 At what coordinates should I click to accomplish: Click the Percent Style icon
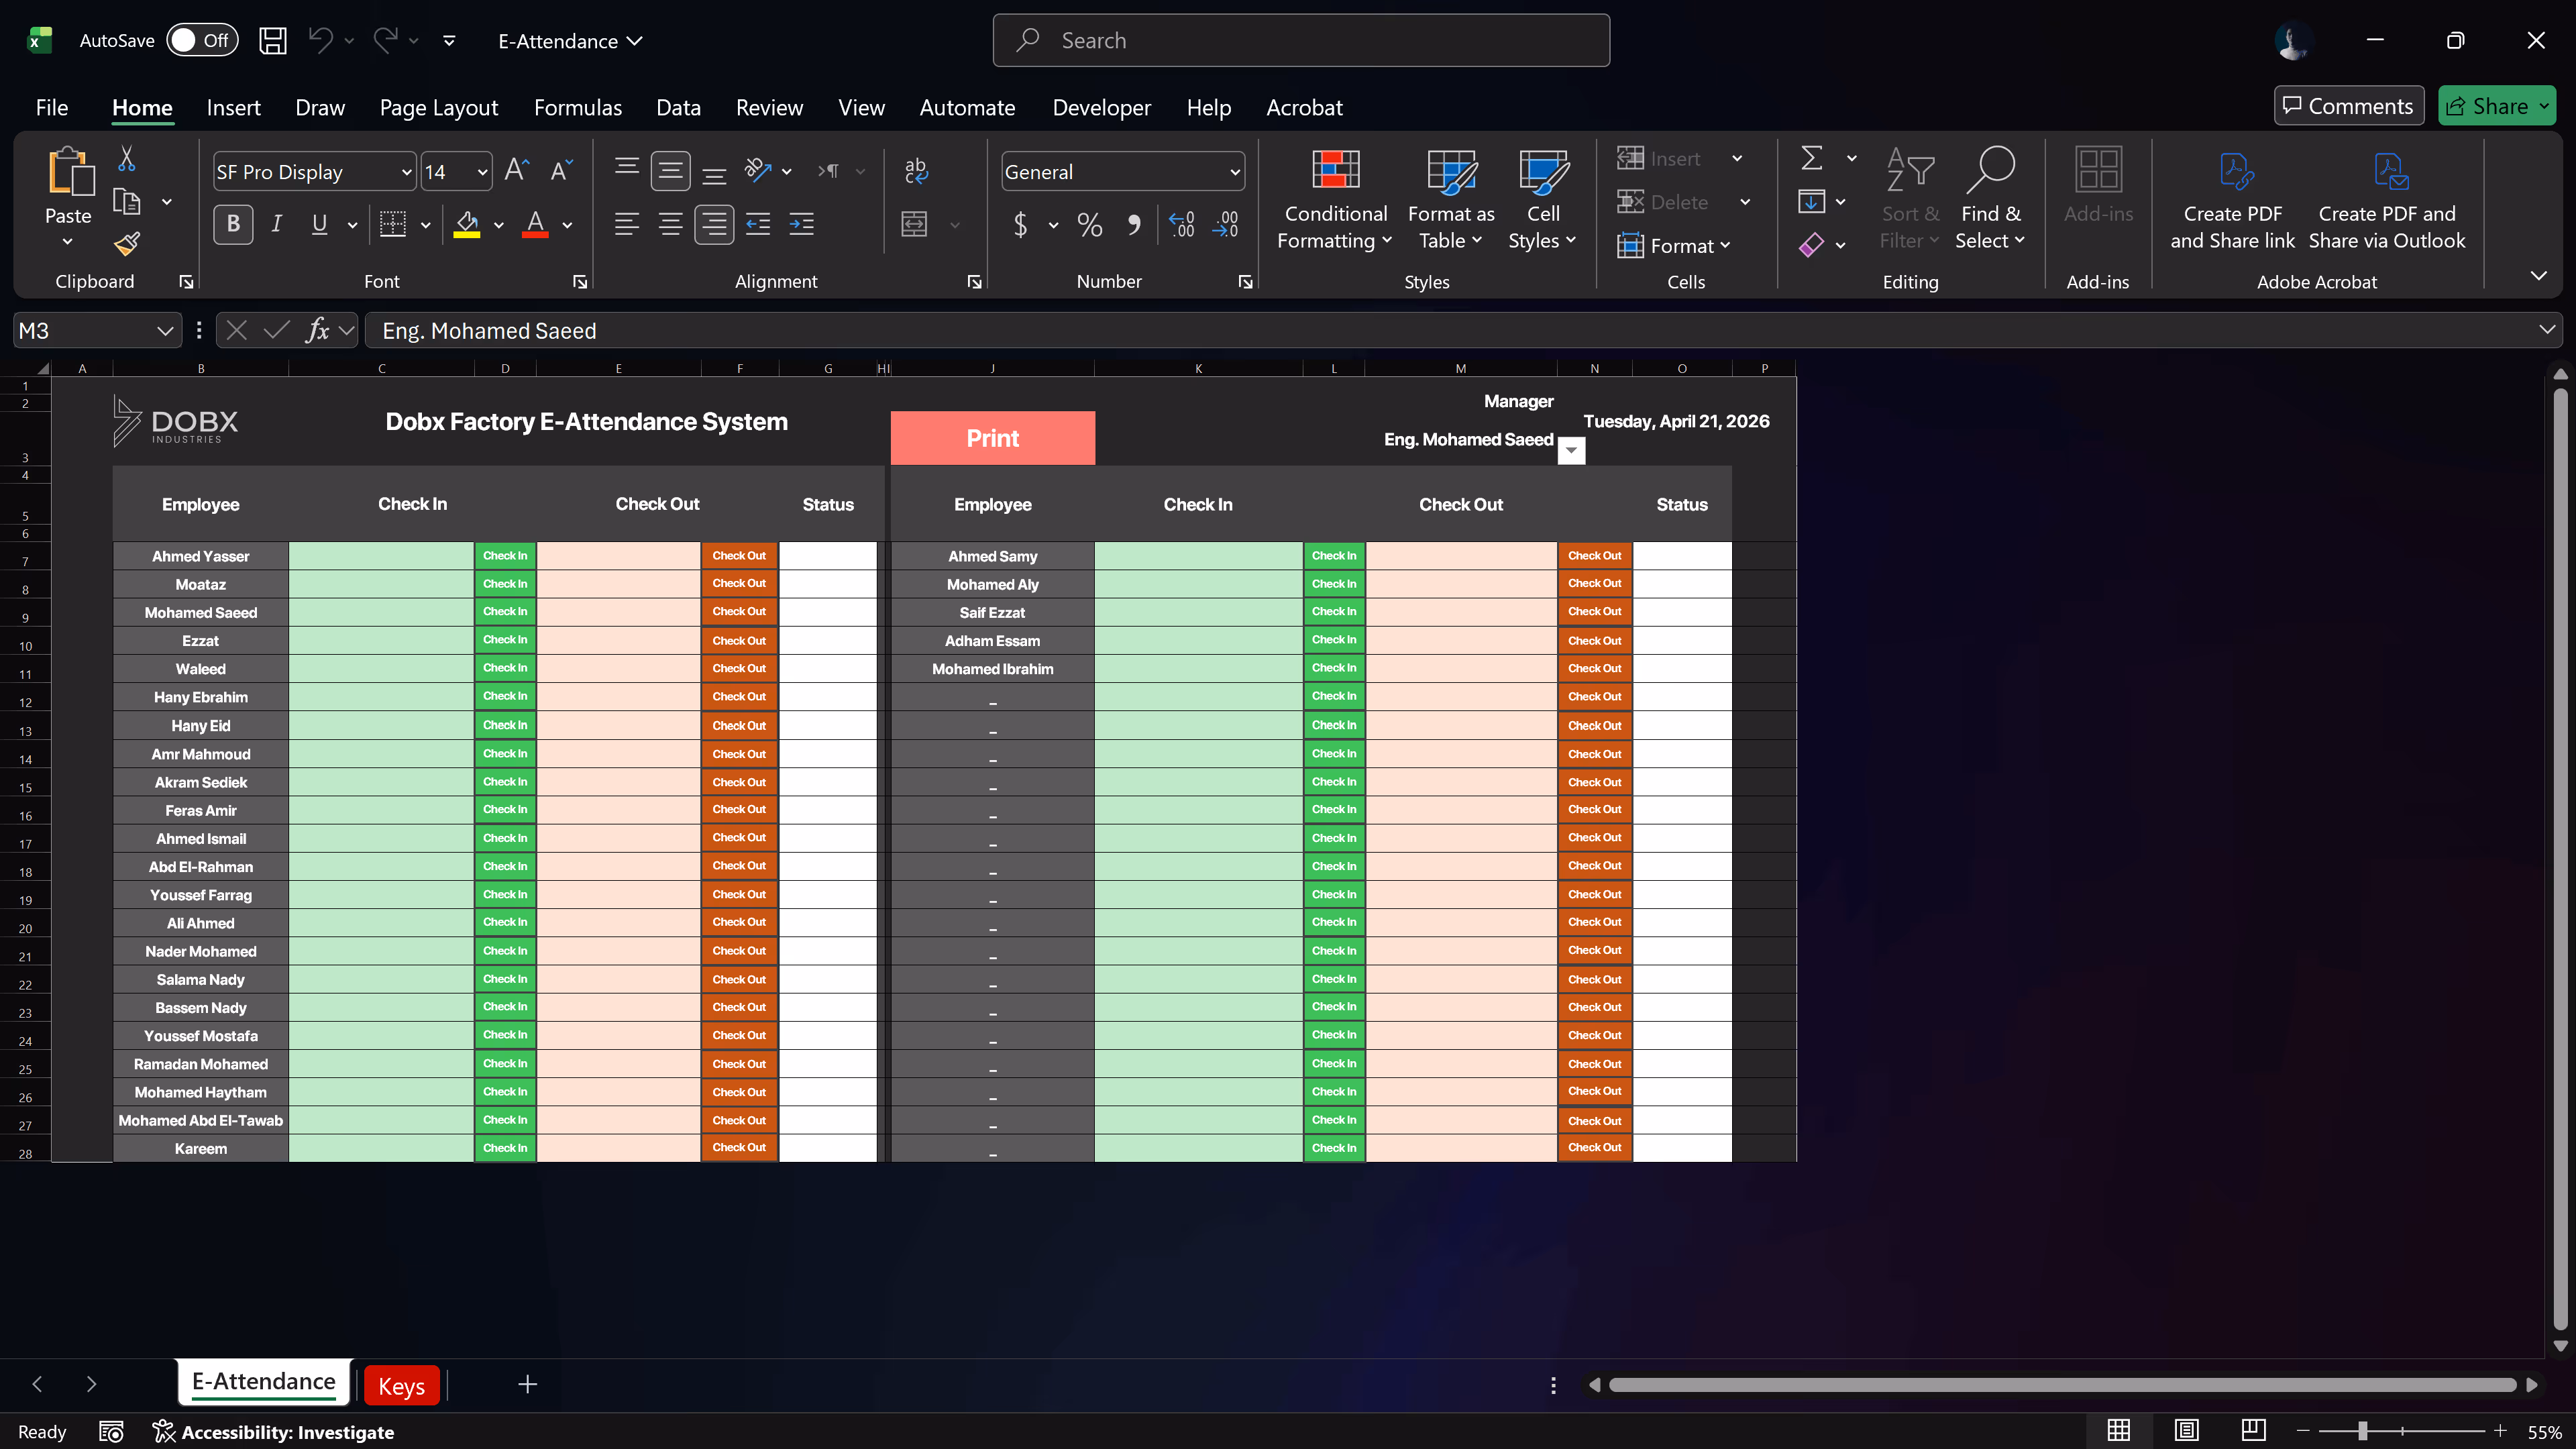pyautogui.click(x=1090, y=224)
